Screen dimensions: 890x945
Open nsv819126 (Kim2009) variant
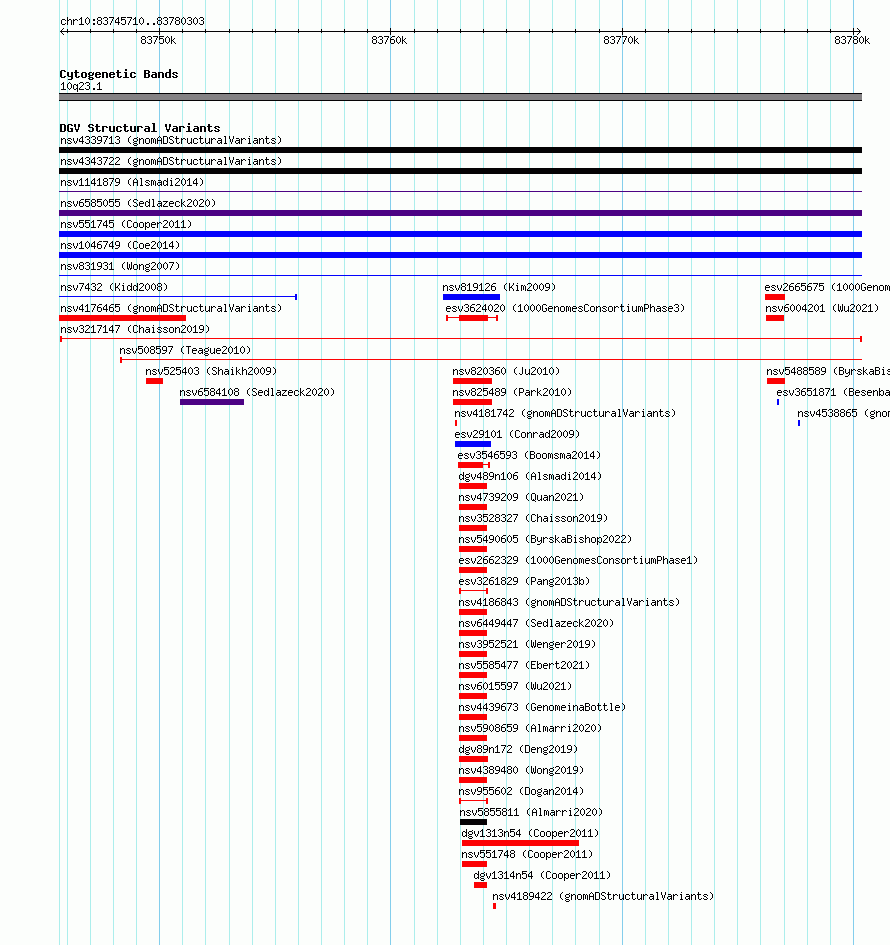(499, 287)
